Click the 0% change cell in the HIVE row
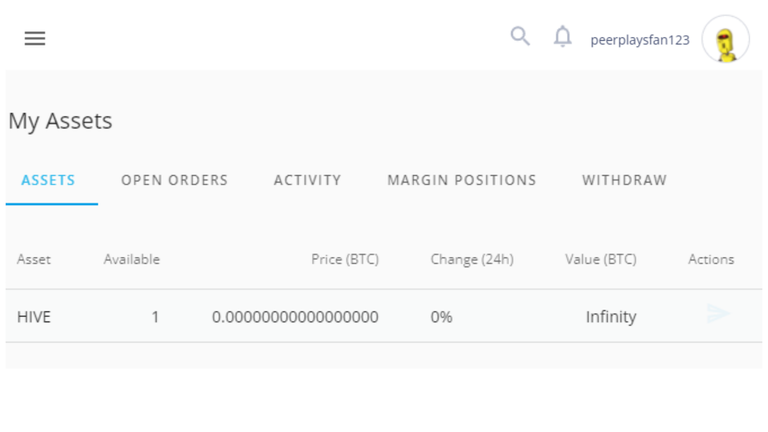 point(441,317)
